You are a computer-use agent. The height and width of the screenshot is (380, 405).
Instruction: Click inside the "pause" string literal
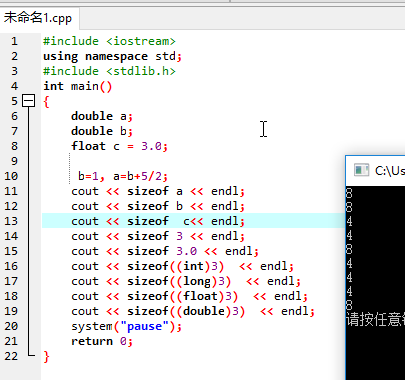click(144, 326)
